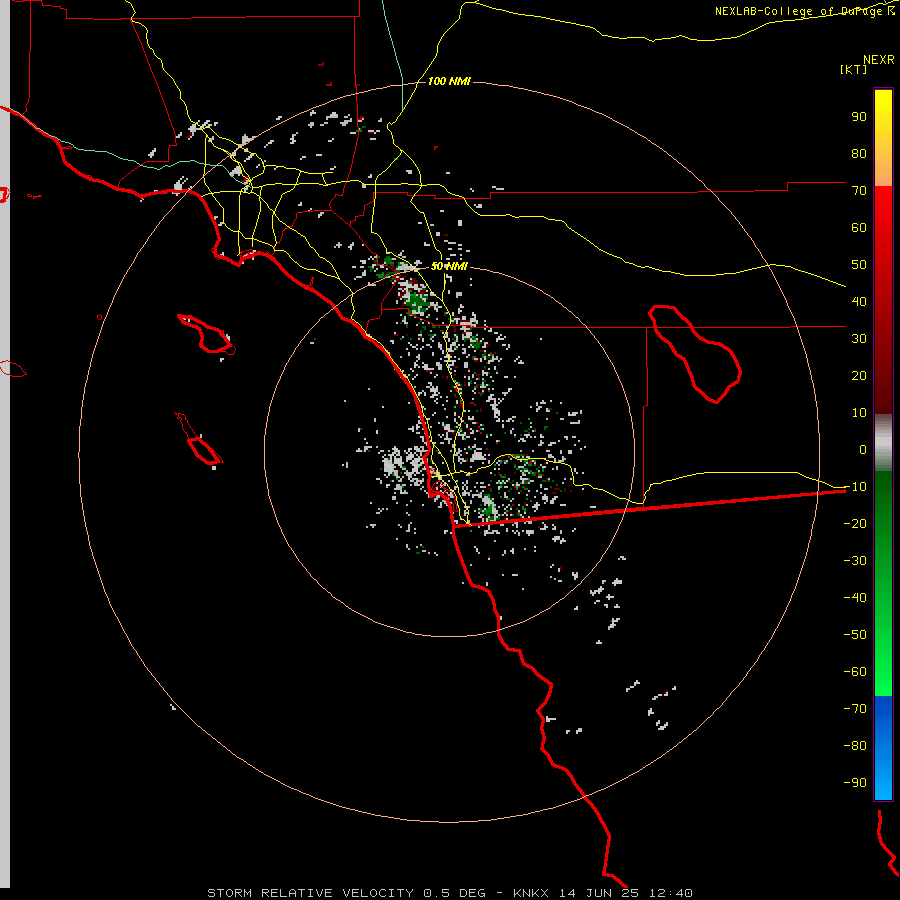This screenshot has height=900, width=900.
Task: Click the -40 value on the velocity scale
Action: click(855, 598)
